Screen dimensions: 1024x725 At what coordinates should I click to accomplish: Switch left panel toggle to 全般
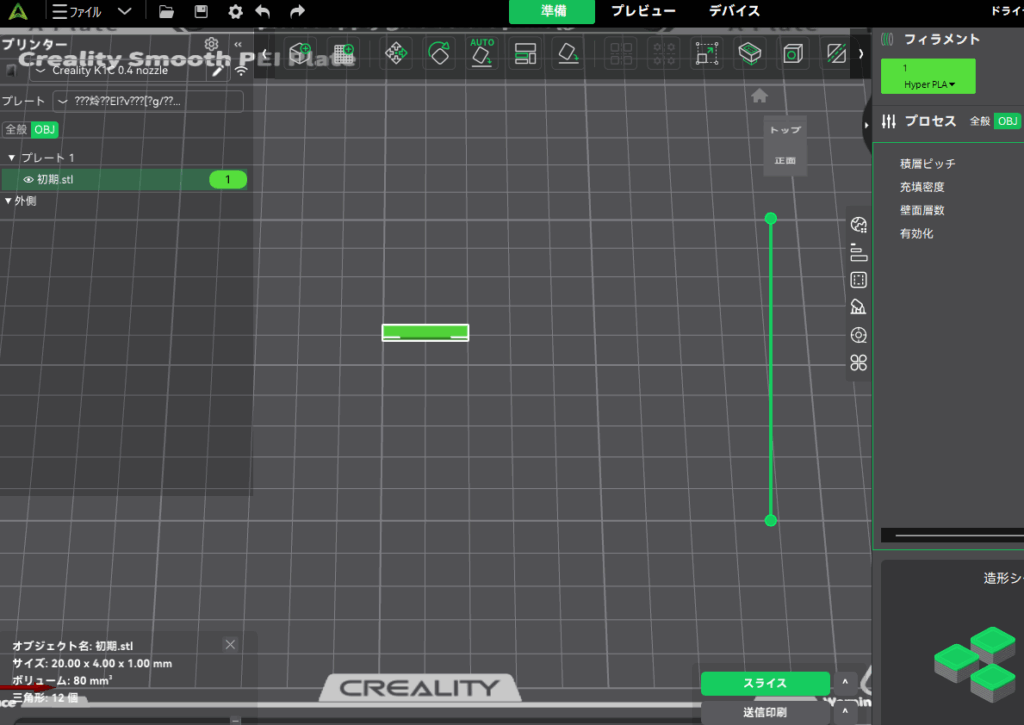click(16, 129)
